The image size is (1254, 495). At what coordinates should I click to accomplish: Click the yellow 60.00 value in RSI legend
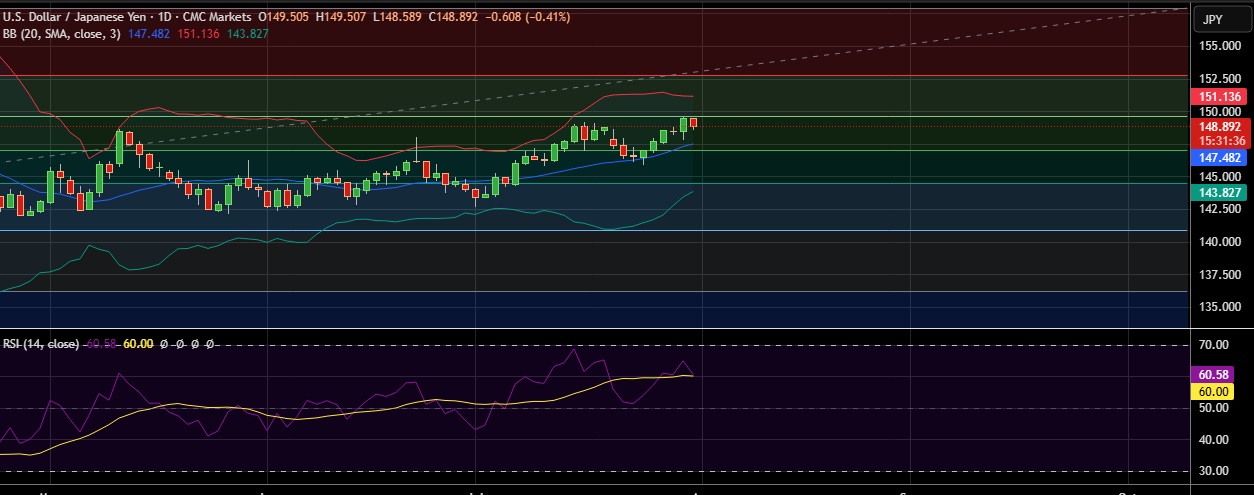138,344
